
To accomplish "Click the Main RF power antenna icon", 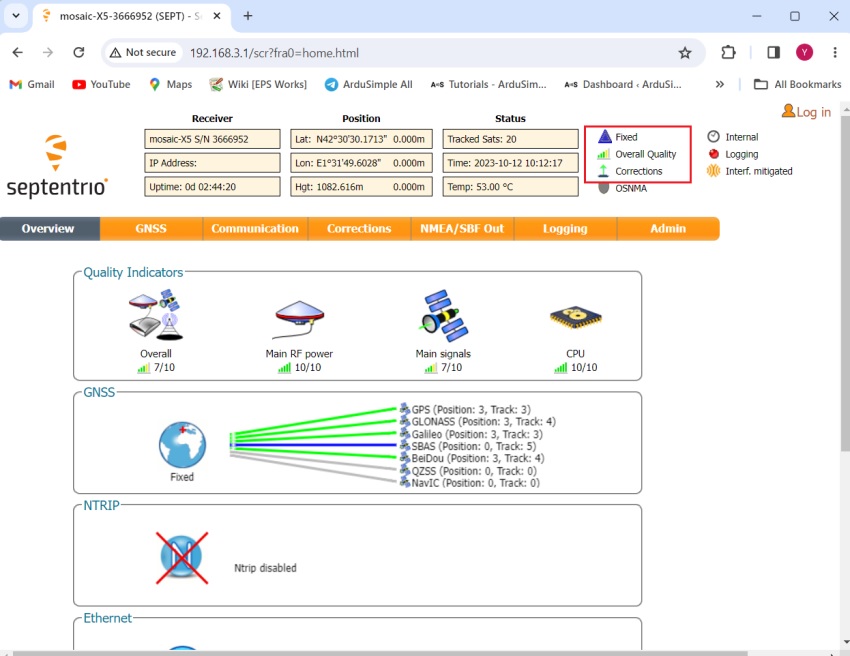I will [x=298, y=318].
